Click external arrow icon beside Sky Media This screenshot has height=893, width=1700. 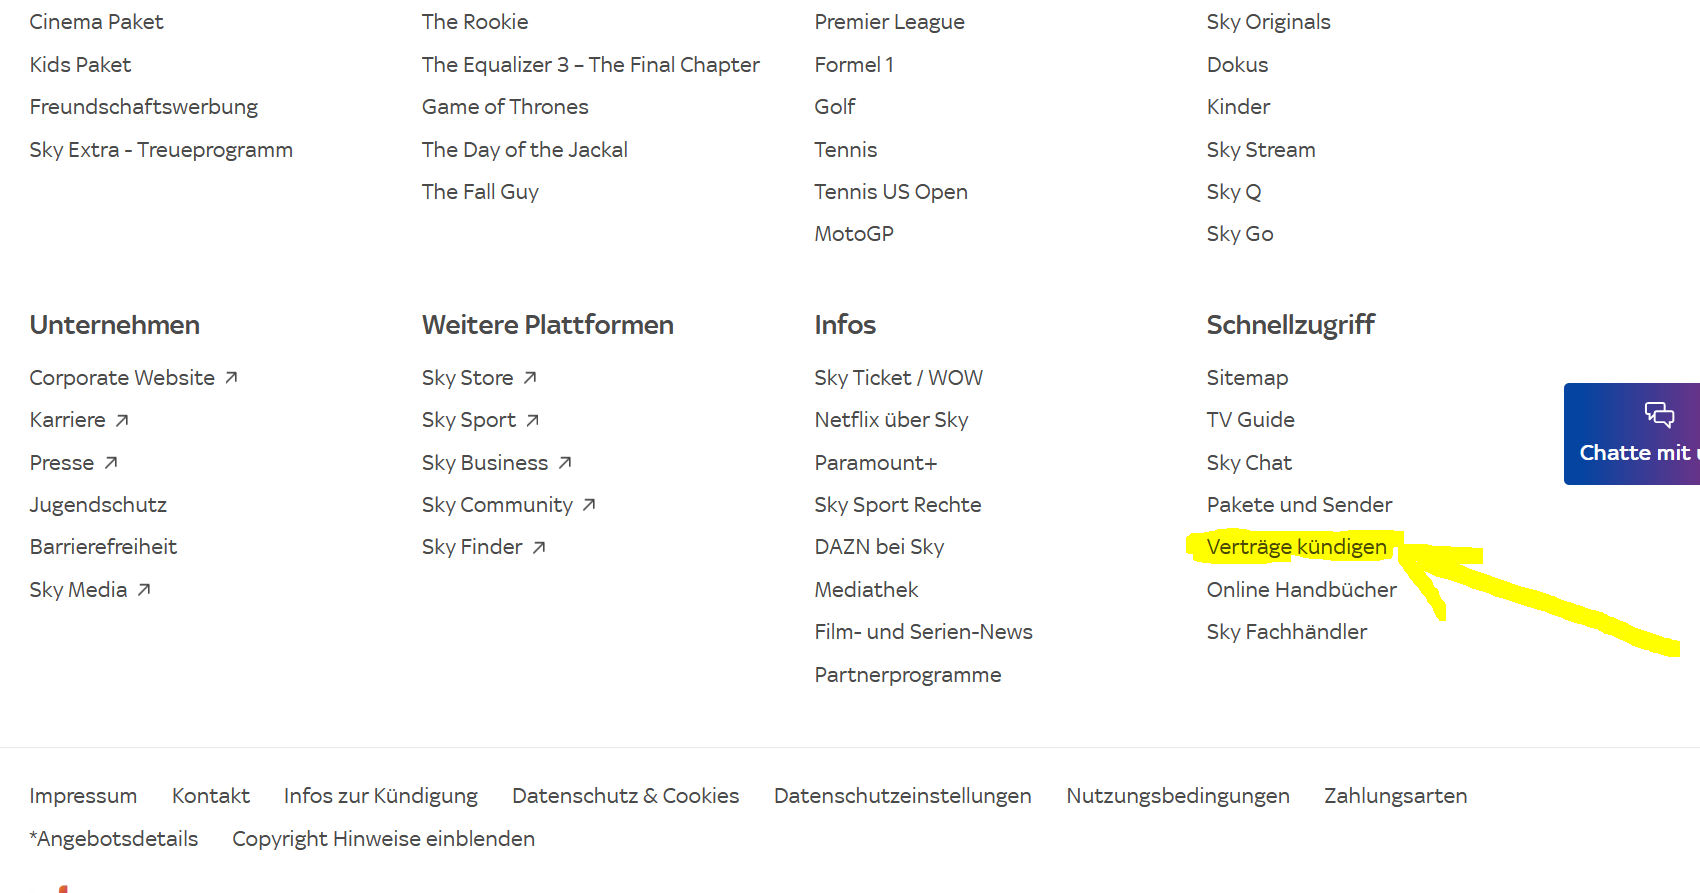point(144,590)
